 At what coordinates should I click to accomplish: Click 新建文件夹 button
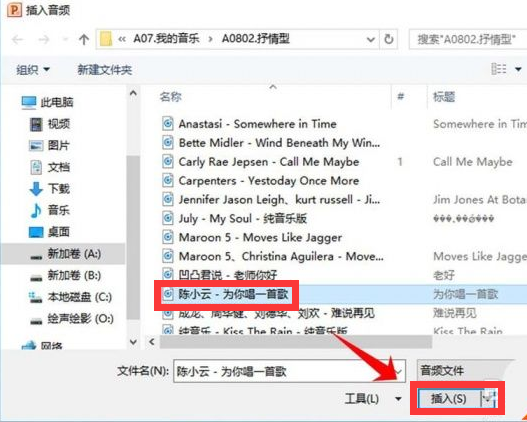pos(105,70)
